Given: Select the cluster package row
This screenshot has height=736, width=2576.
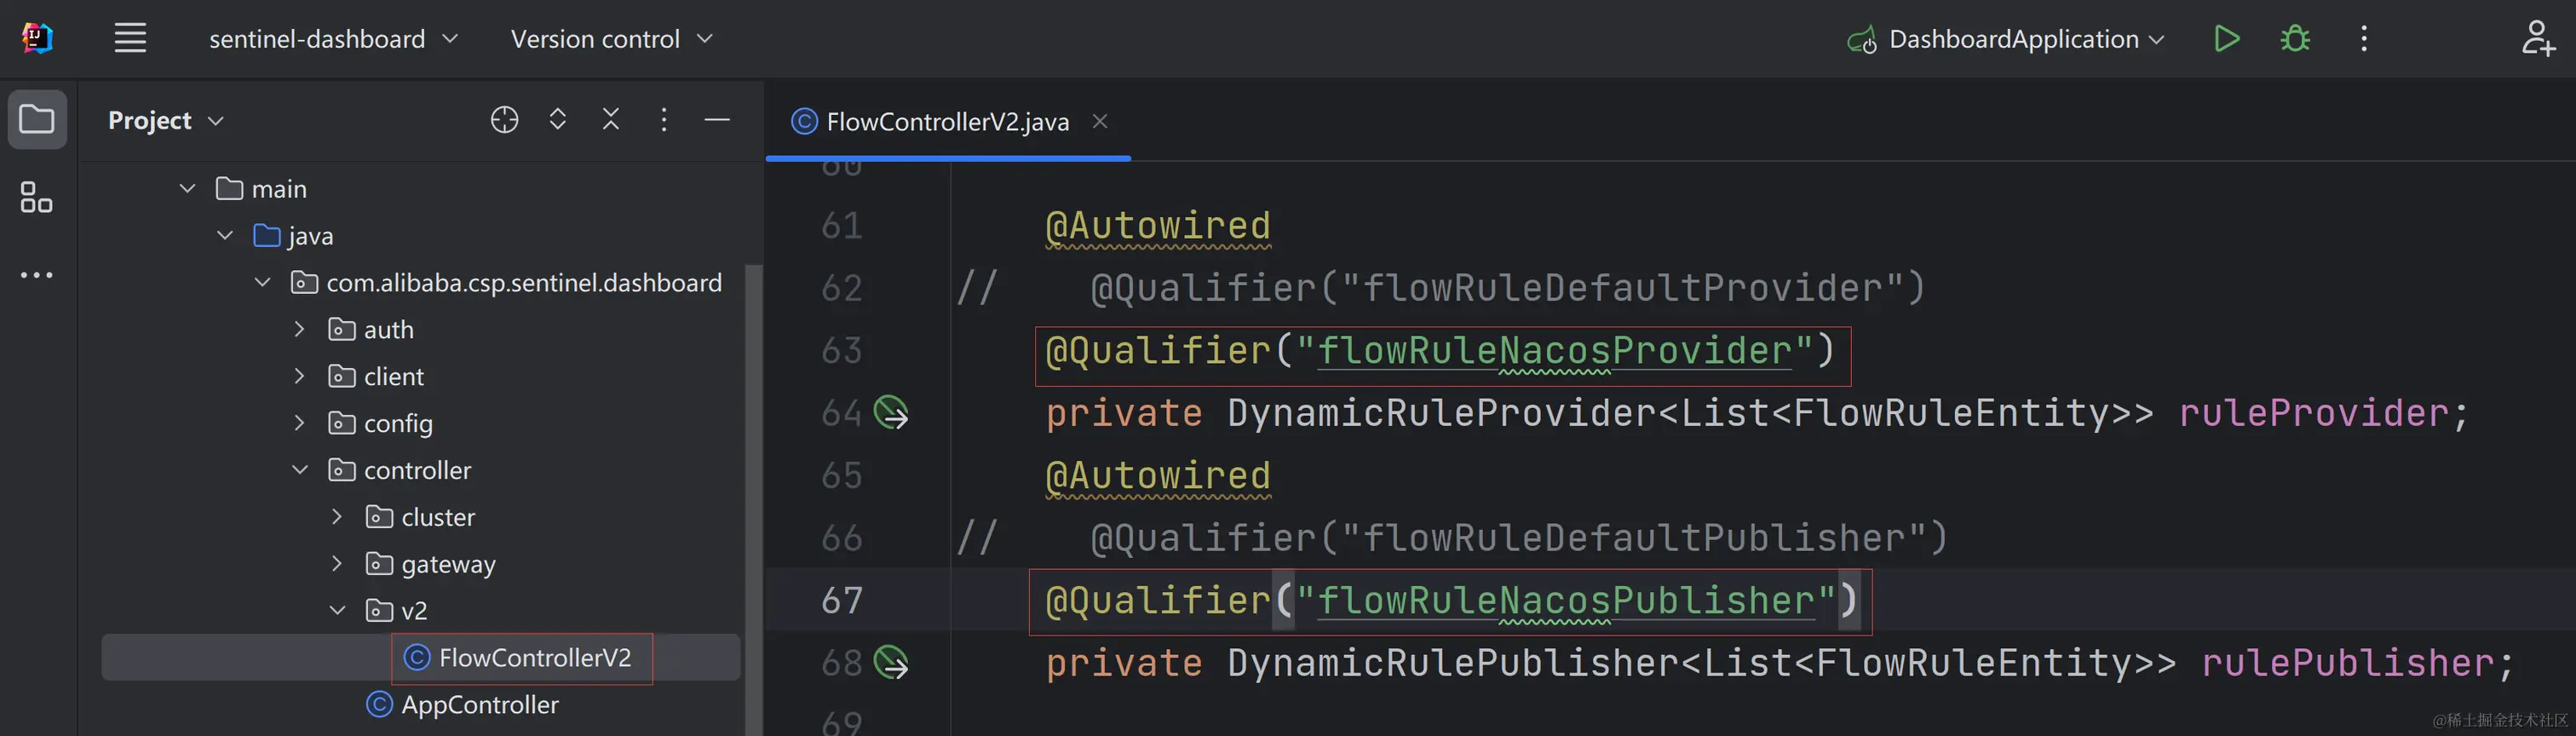Looking at the screenshot, I should pos(420,518).
